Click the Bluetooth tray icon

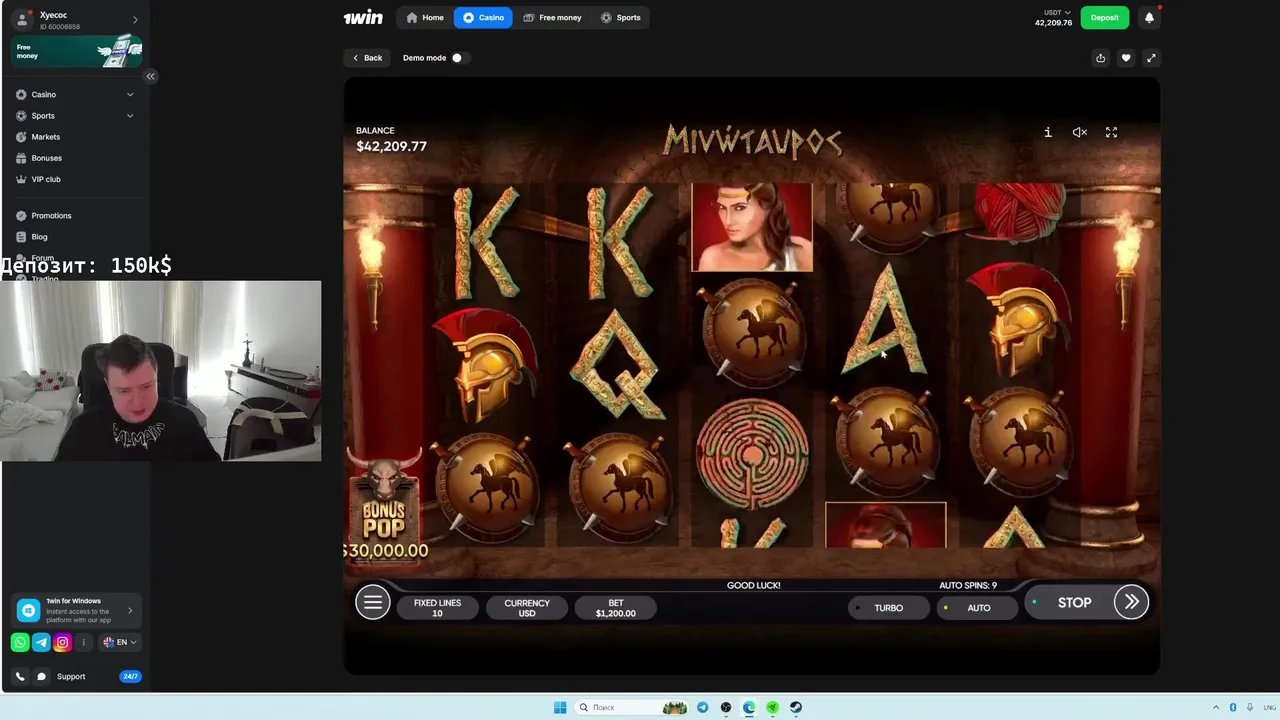coord(1233,707)
